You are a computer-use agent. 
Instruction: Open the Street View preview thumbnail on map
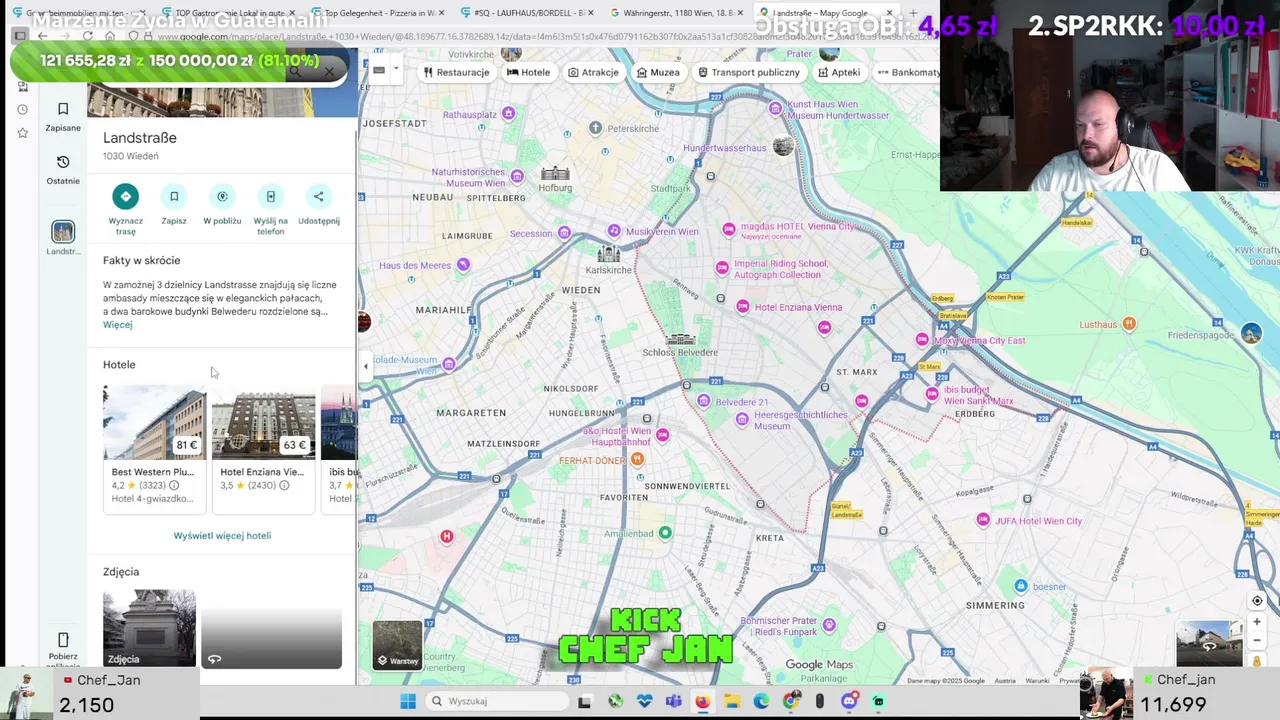[x=1209, y=644]
